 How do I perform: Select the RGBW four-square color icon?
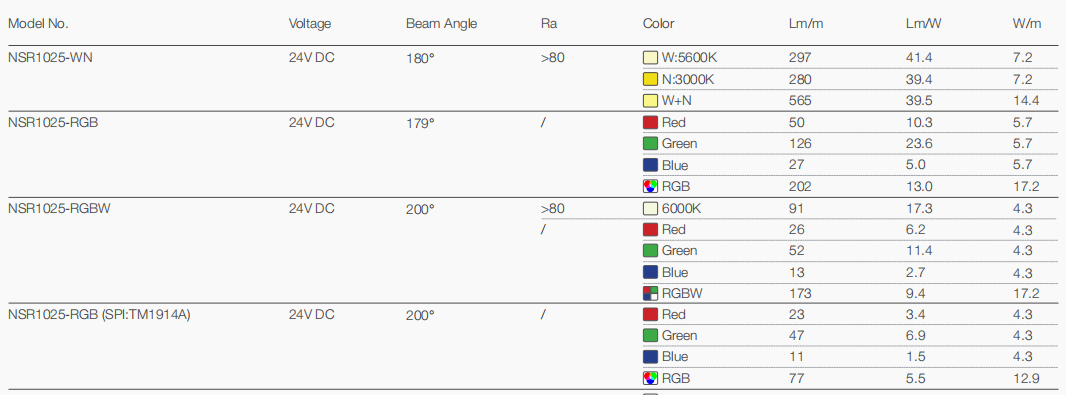(651, 294)
